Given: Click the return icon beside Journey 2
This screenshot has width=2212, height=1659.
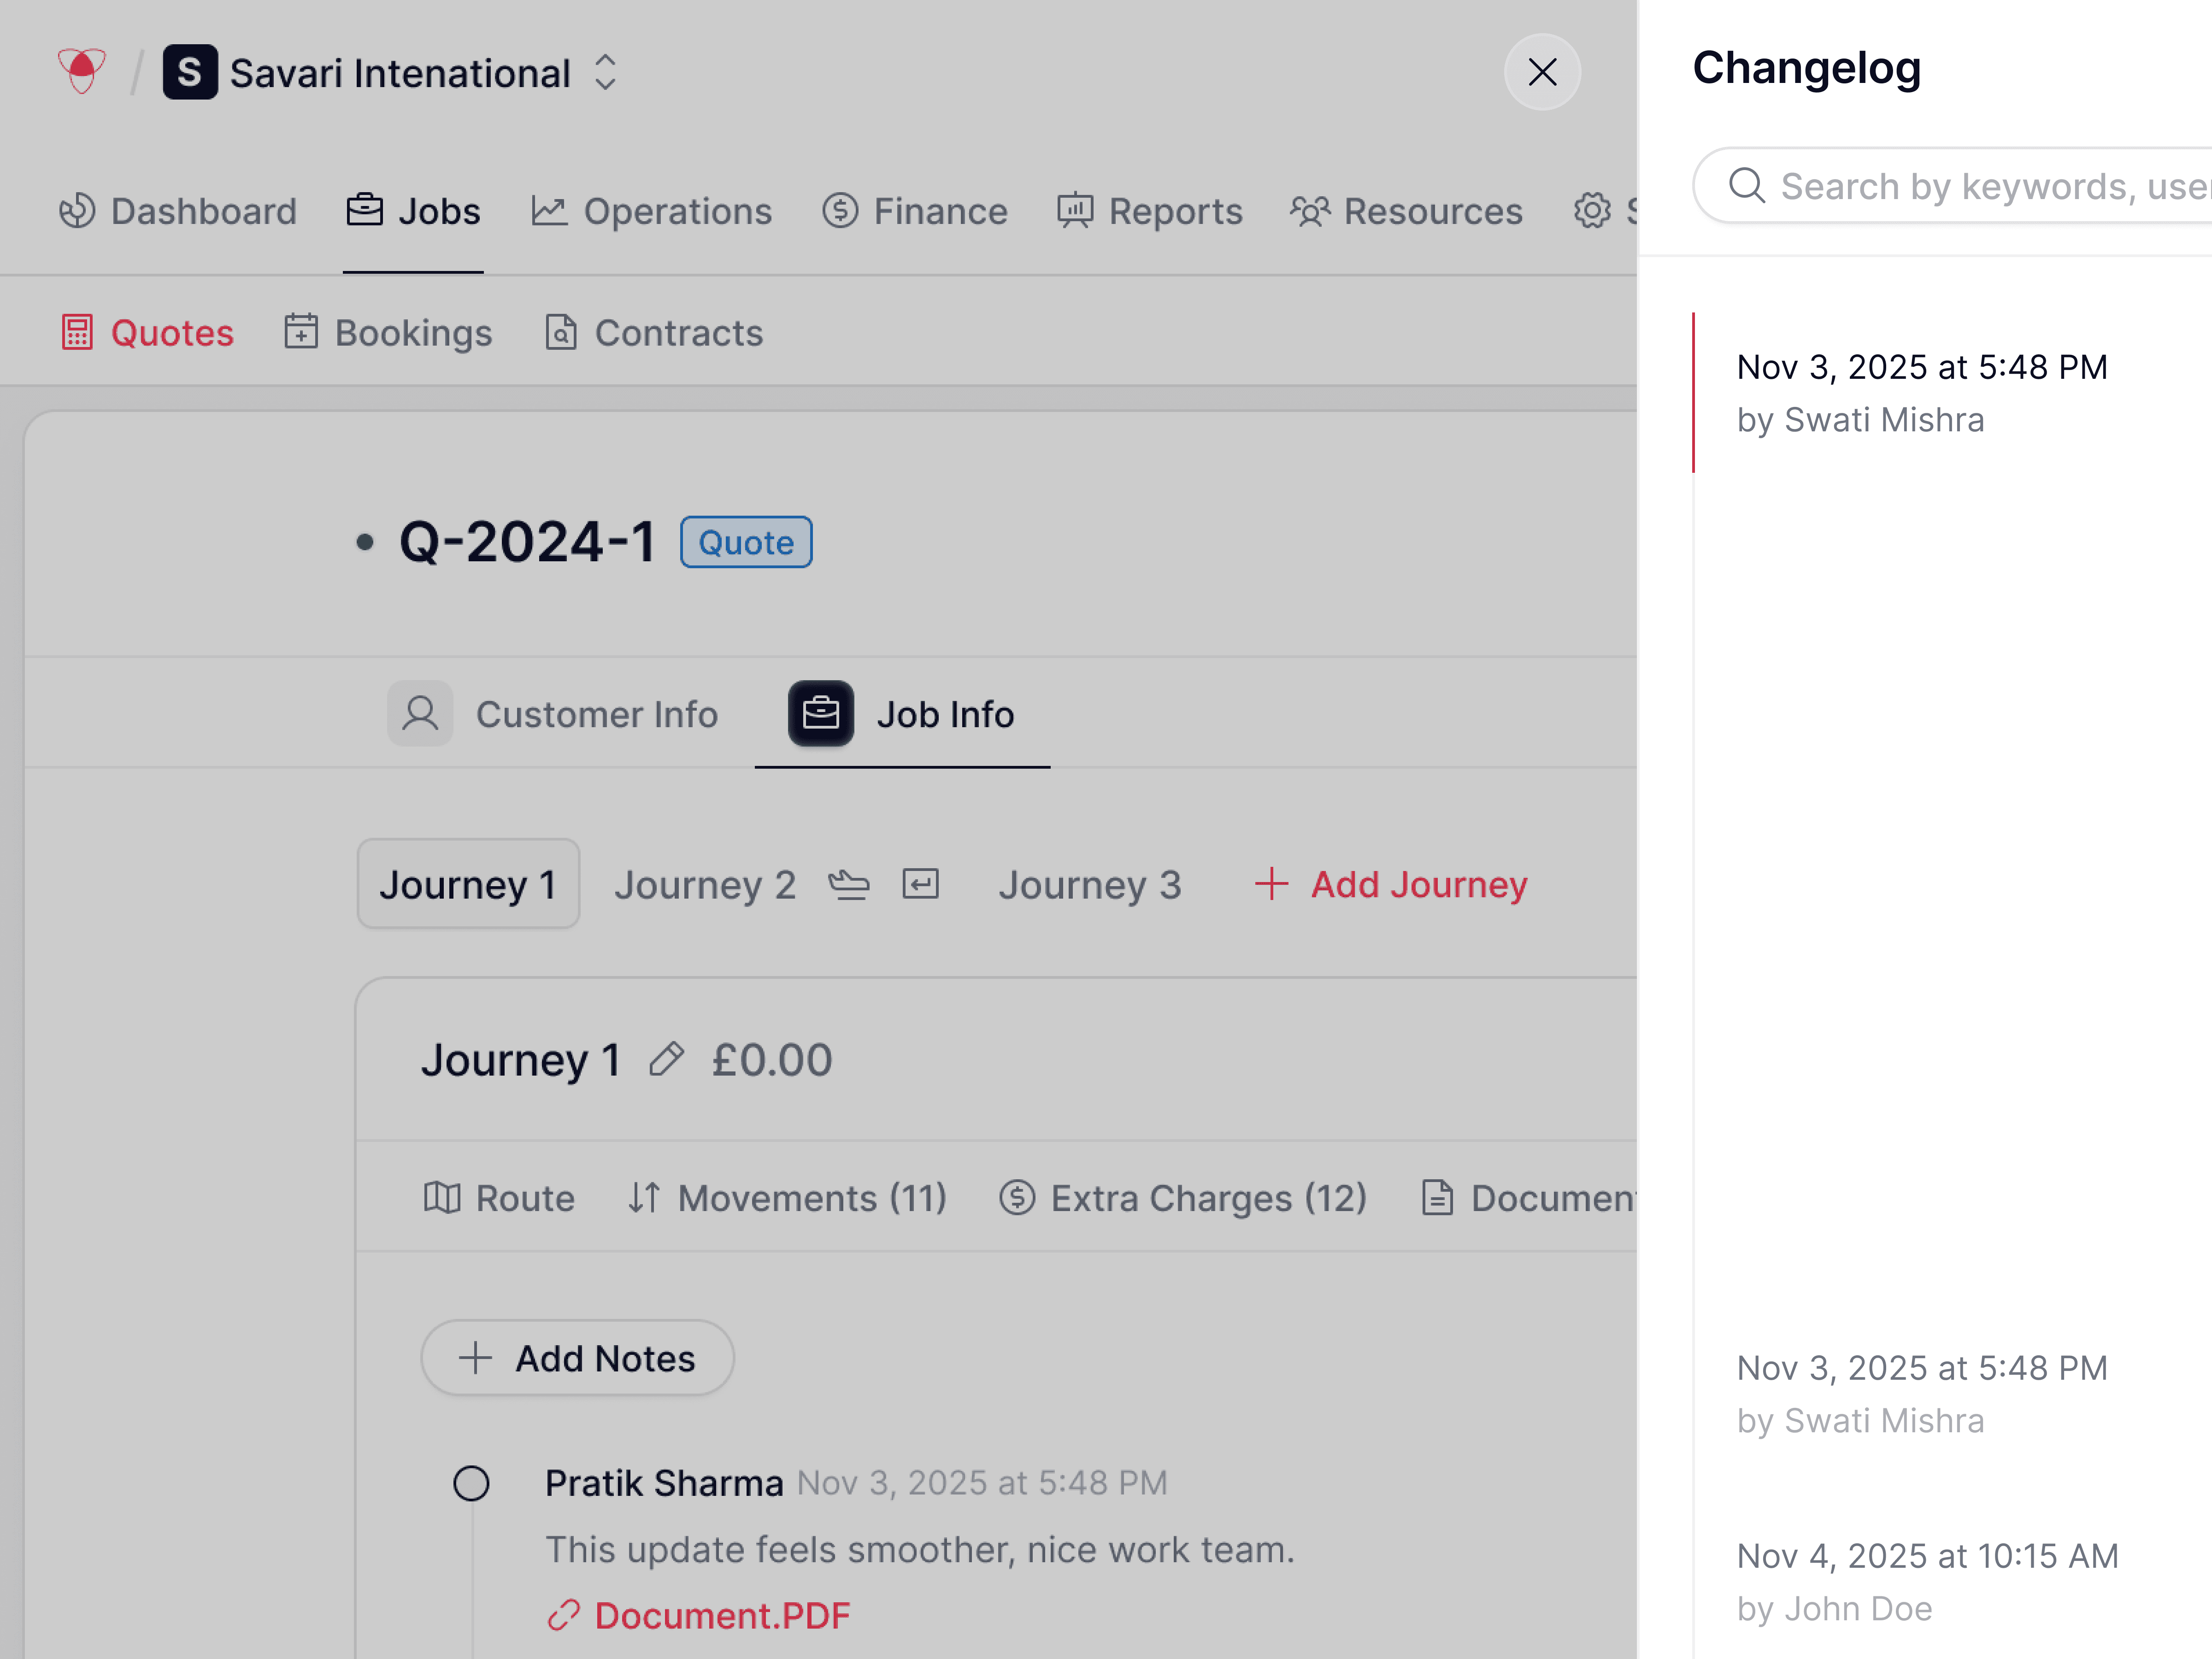Looking at the screenshot, I should pyautogui.click(x=920, y=885).
